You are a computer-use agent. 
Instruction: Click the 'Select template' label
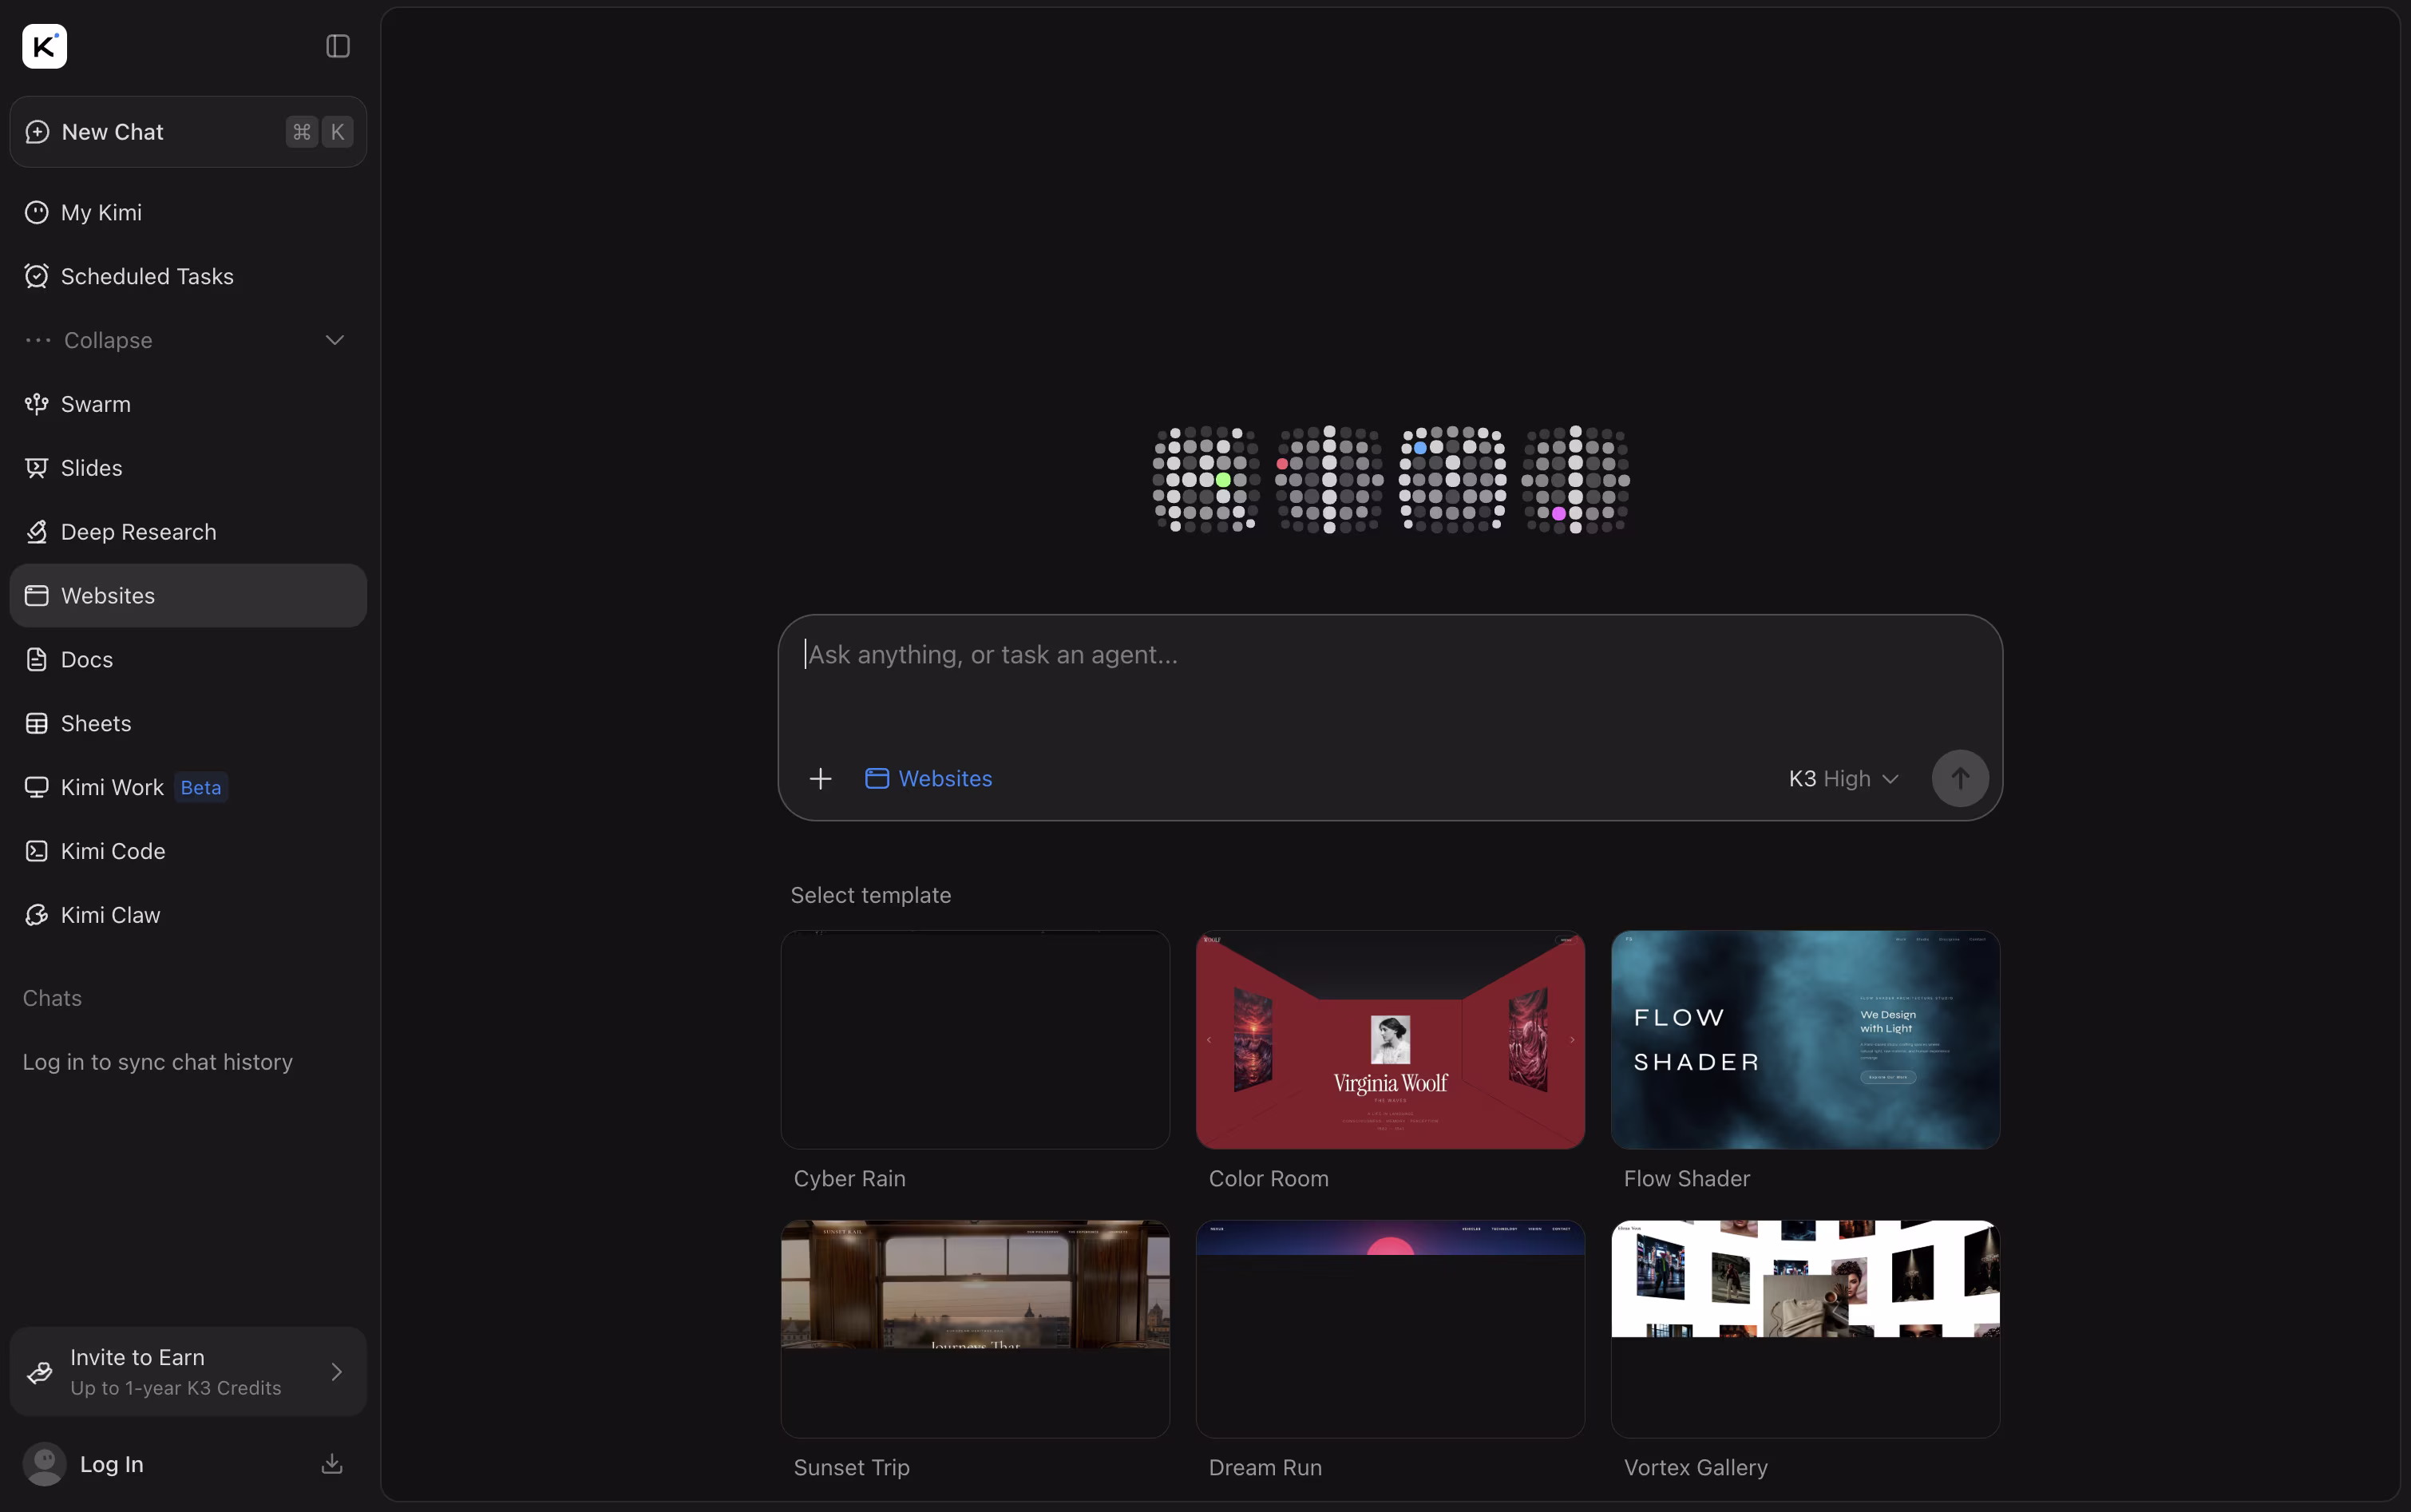pos(871,895)
